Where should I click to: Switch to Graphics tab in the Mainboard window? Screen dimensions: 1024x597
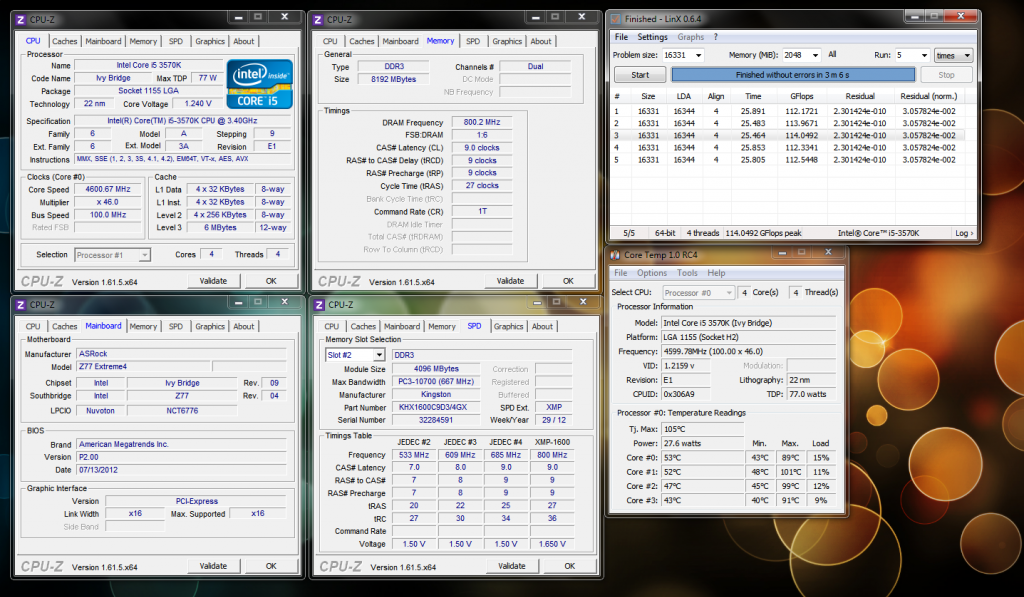click(x=210, y=326)
